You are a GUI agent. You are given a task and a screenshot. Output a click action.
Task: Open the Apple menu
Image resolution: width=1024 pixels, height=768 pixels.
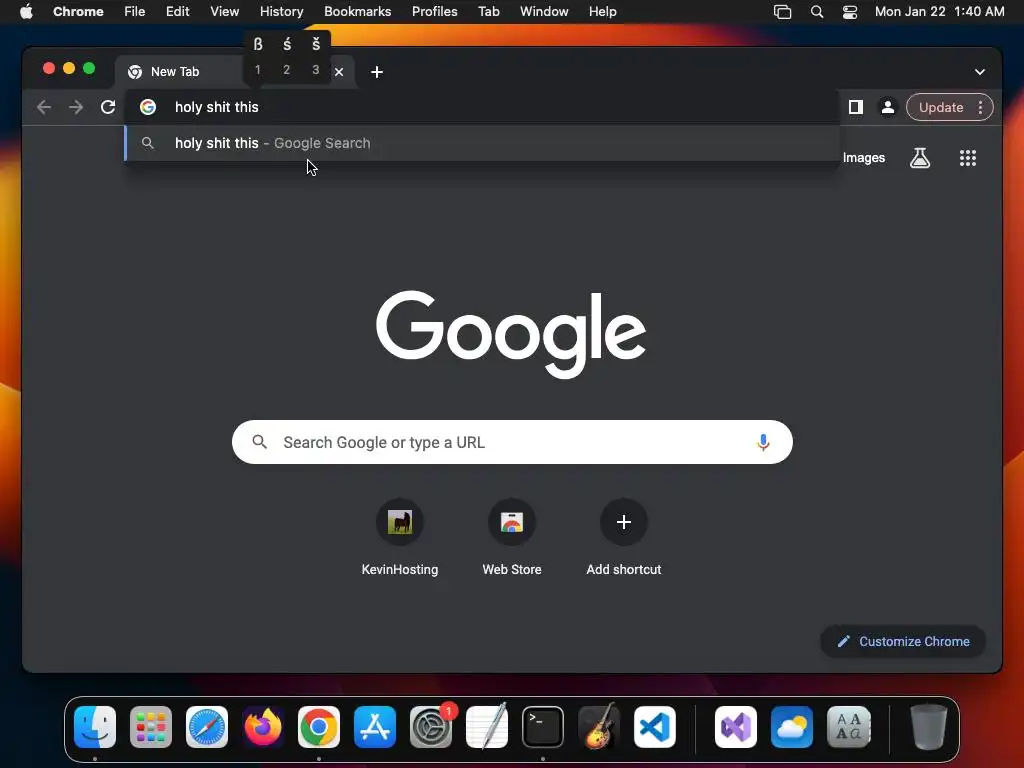pos(26,12)
